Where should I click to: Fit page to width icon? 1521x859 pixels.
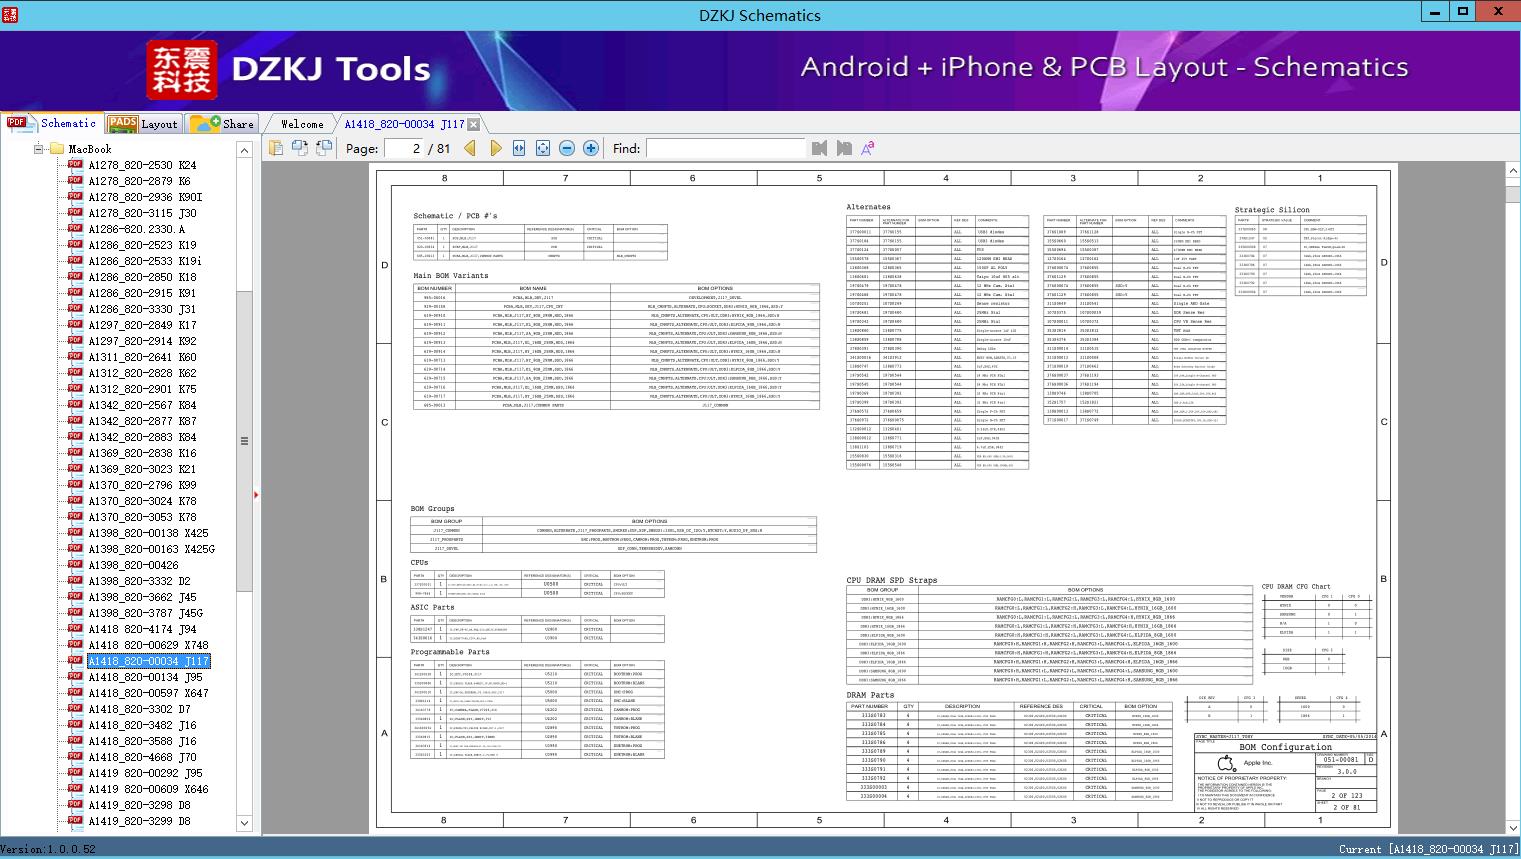(x=519, y=148)
